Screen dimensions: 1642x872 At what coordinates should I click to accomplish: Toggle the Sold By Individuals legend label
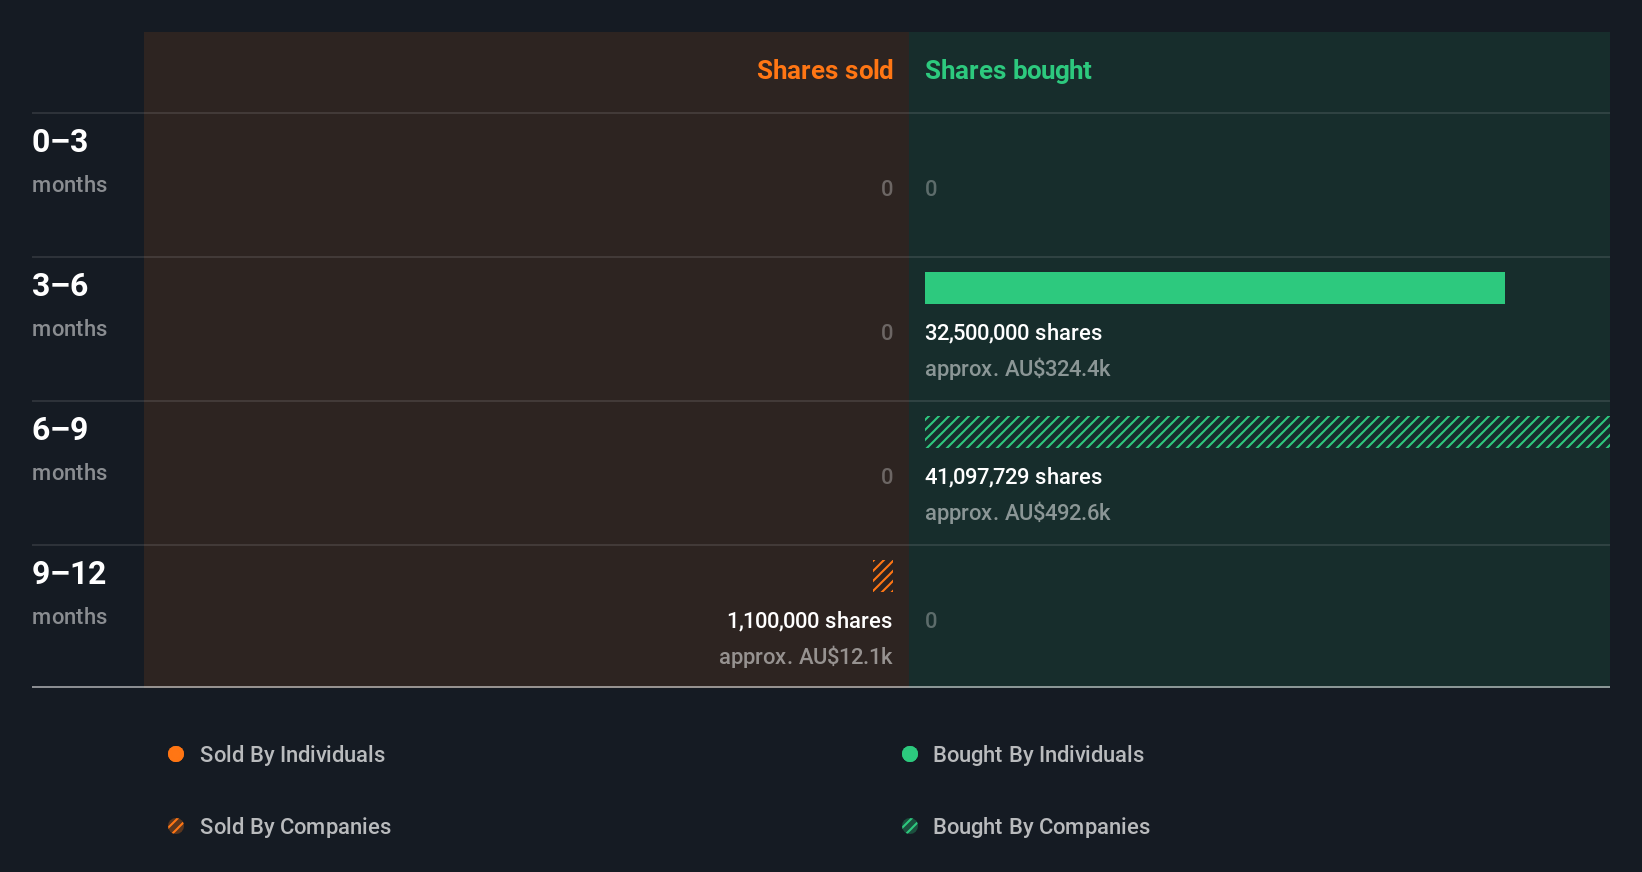(292, 754)
